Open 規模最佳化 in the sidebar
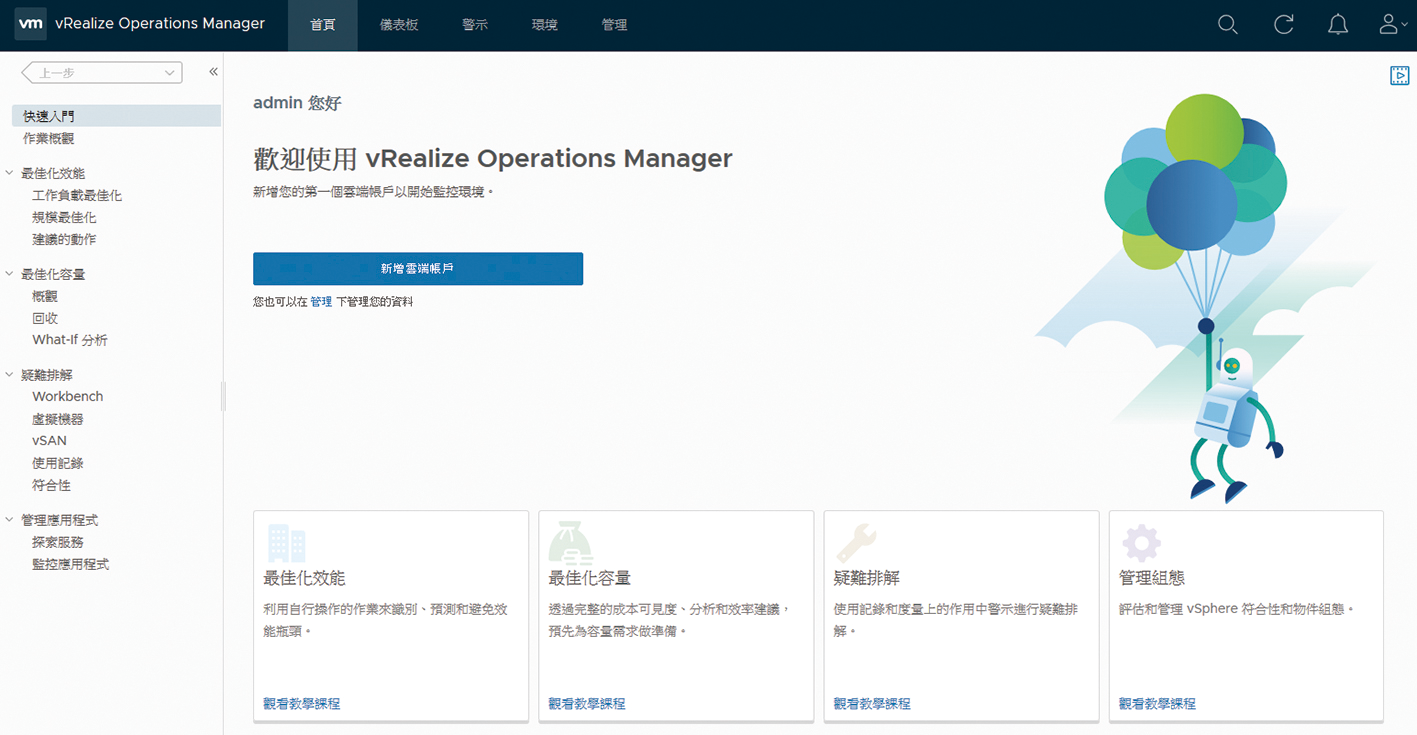The width and height of the screenshot is (1417, 735). (64, 218)
